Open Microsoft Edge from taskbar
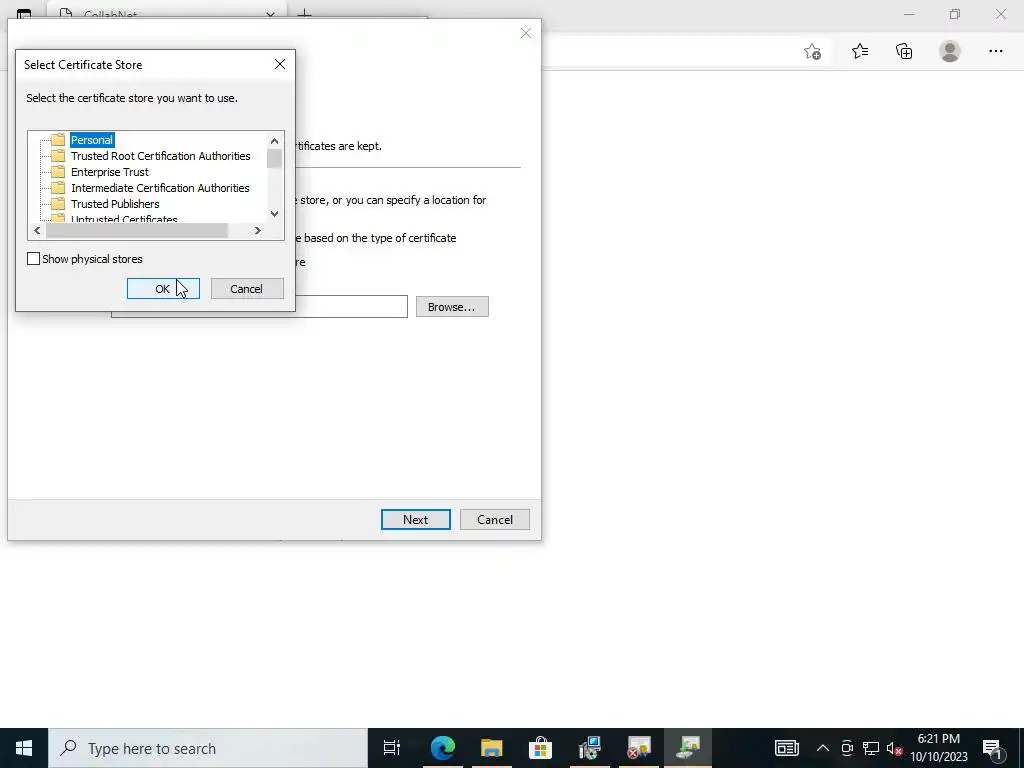The width and height of the screenshot is (1024, 768). pos(442,748)
